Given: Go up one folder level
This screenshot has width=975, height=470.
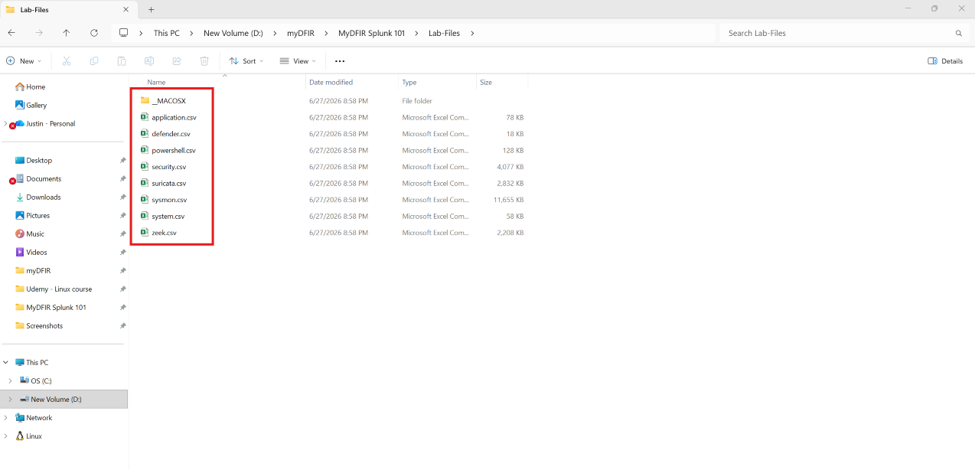Looking at the screenshot, I should coord(67,33).
